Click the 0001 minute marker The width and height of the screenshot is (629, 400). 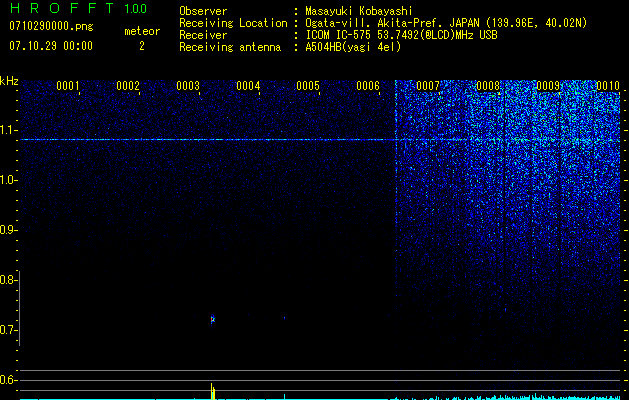(x=68, y=86)
